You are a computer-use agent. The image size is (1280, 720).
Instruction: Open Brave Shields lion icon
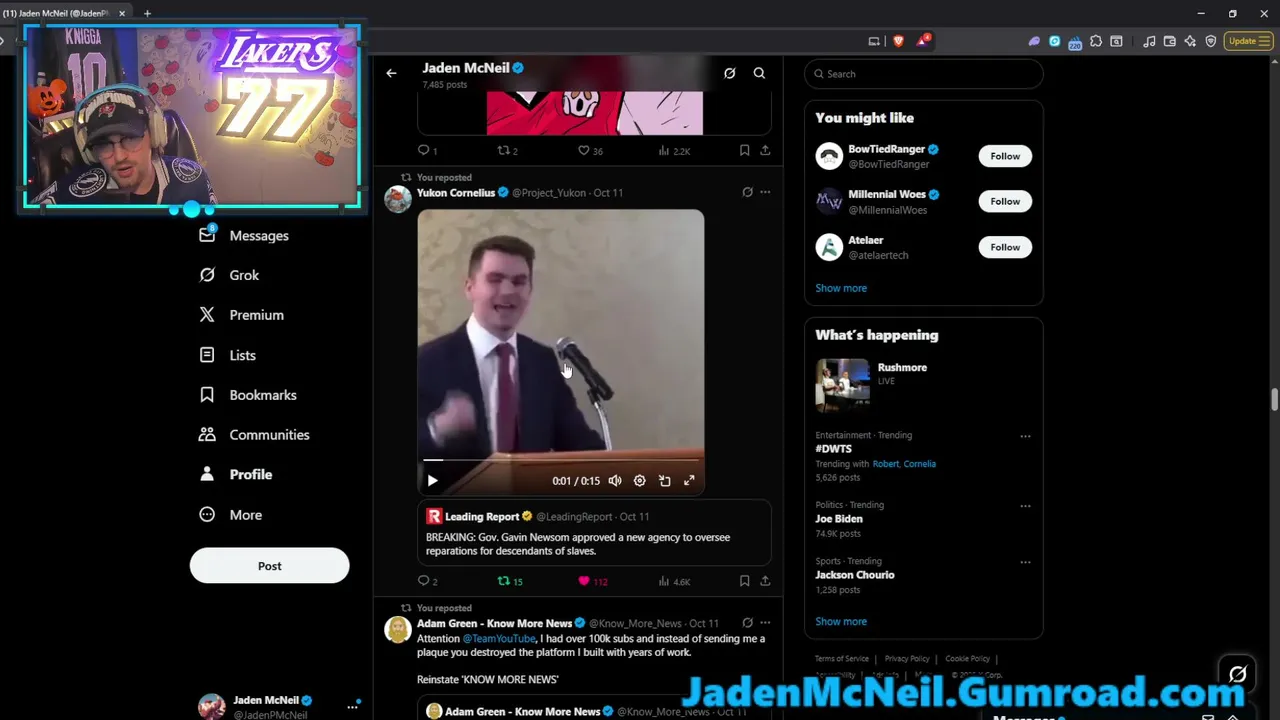(x=898, y=41)
